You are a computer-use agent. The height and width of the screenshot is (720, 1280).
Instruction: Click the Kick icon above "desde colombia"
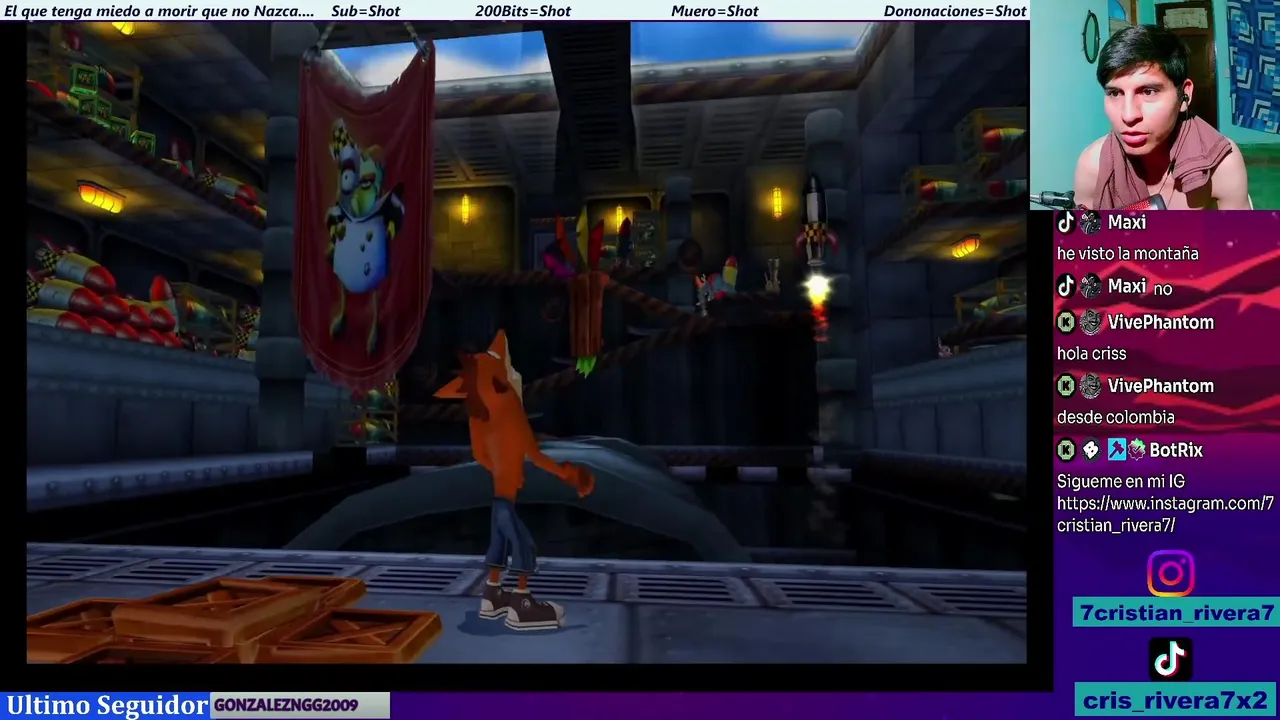[x=1066, y=386]
